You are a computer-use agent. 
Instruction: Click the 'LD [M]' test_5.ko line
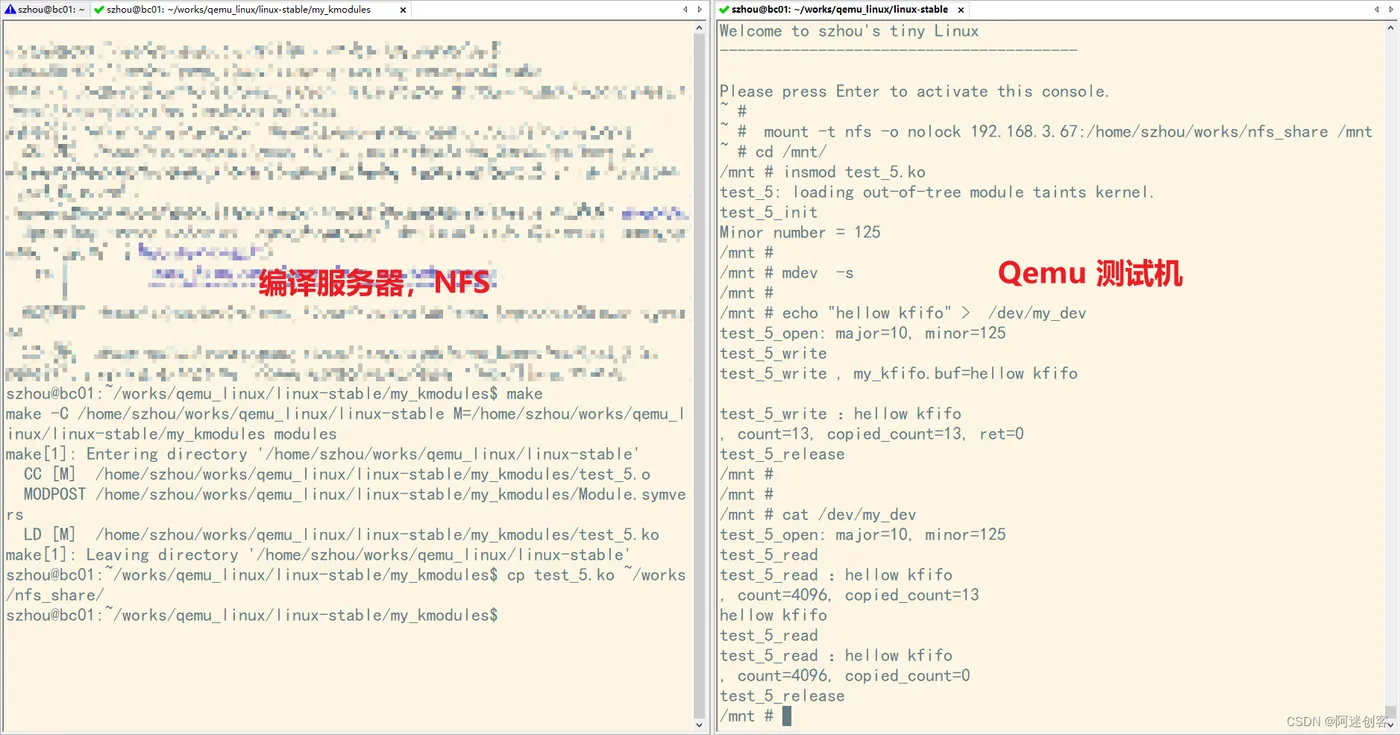(341, 534)
